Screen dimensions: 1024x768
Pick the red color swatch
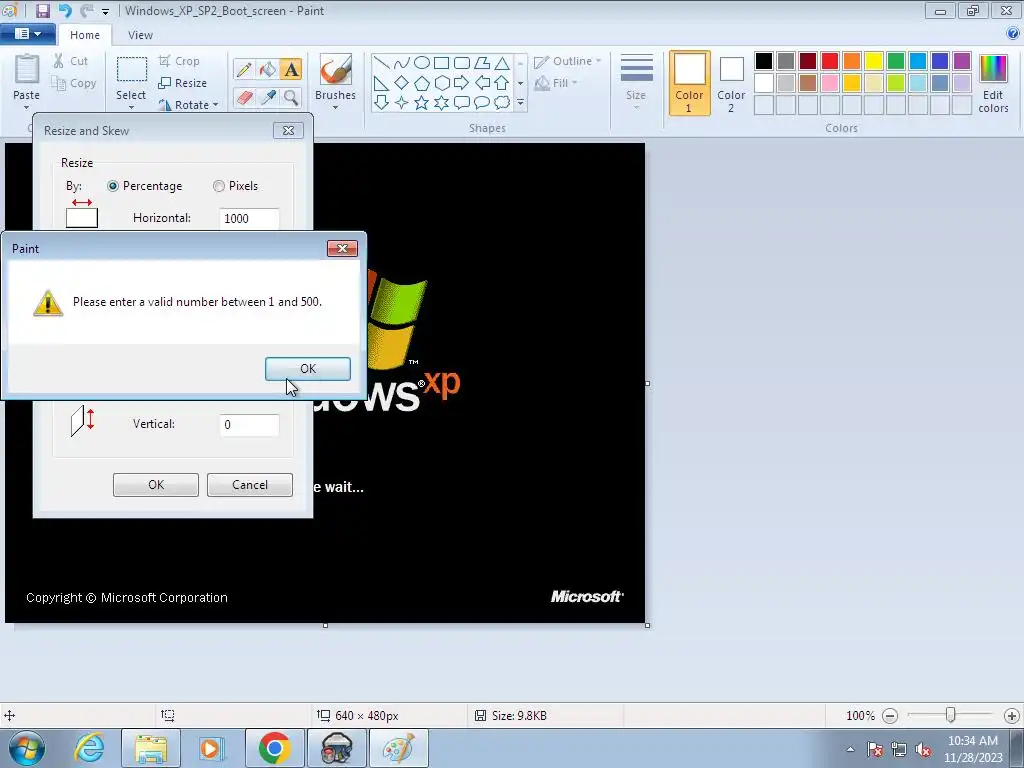[829, 61]
